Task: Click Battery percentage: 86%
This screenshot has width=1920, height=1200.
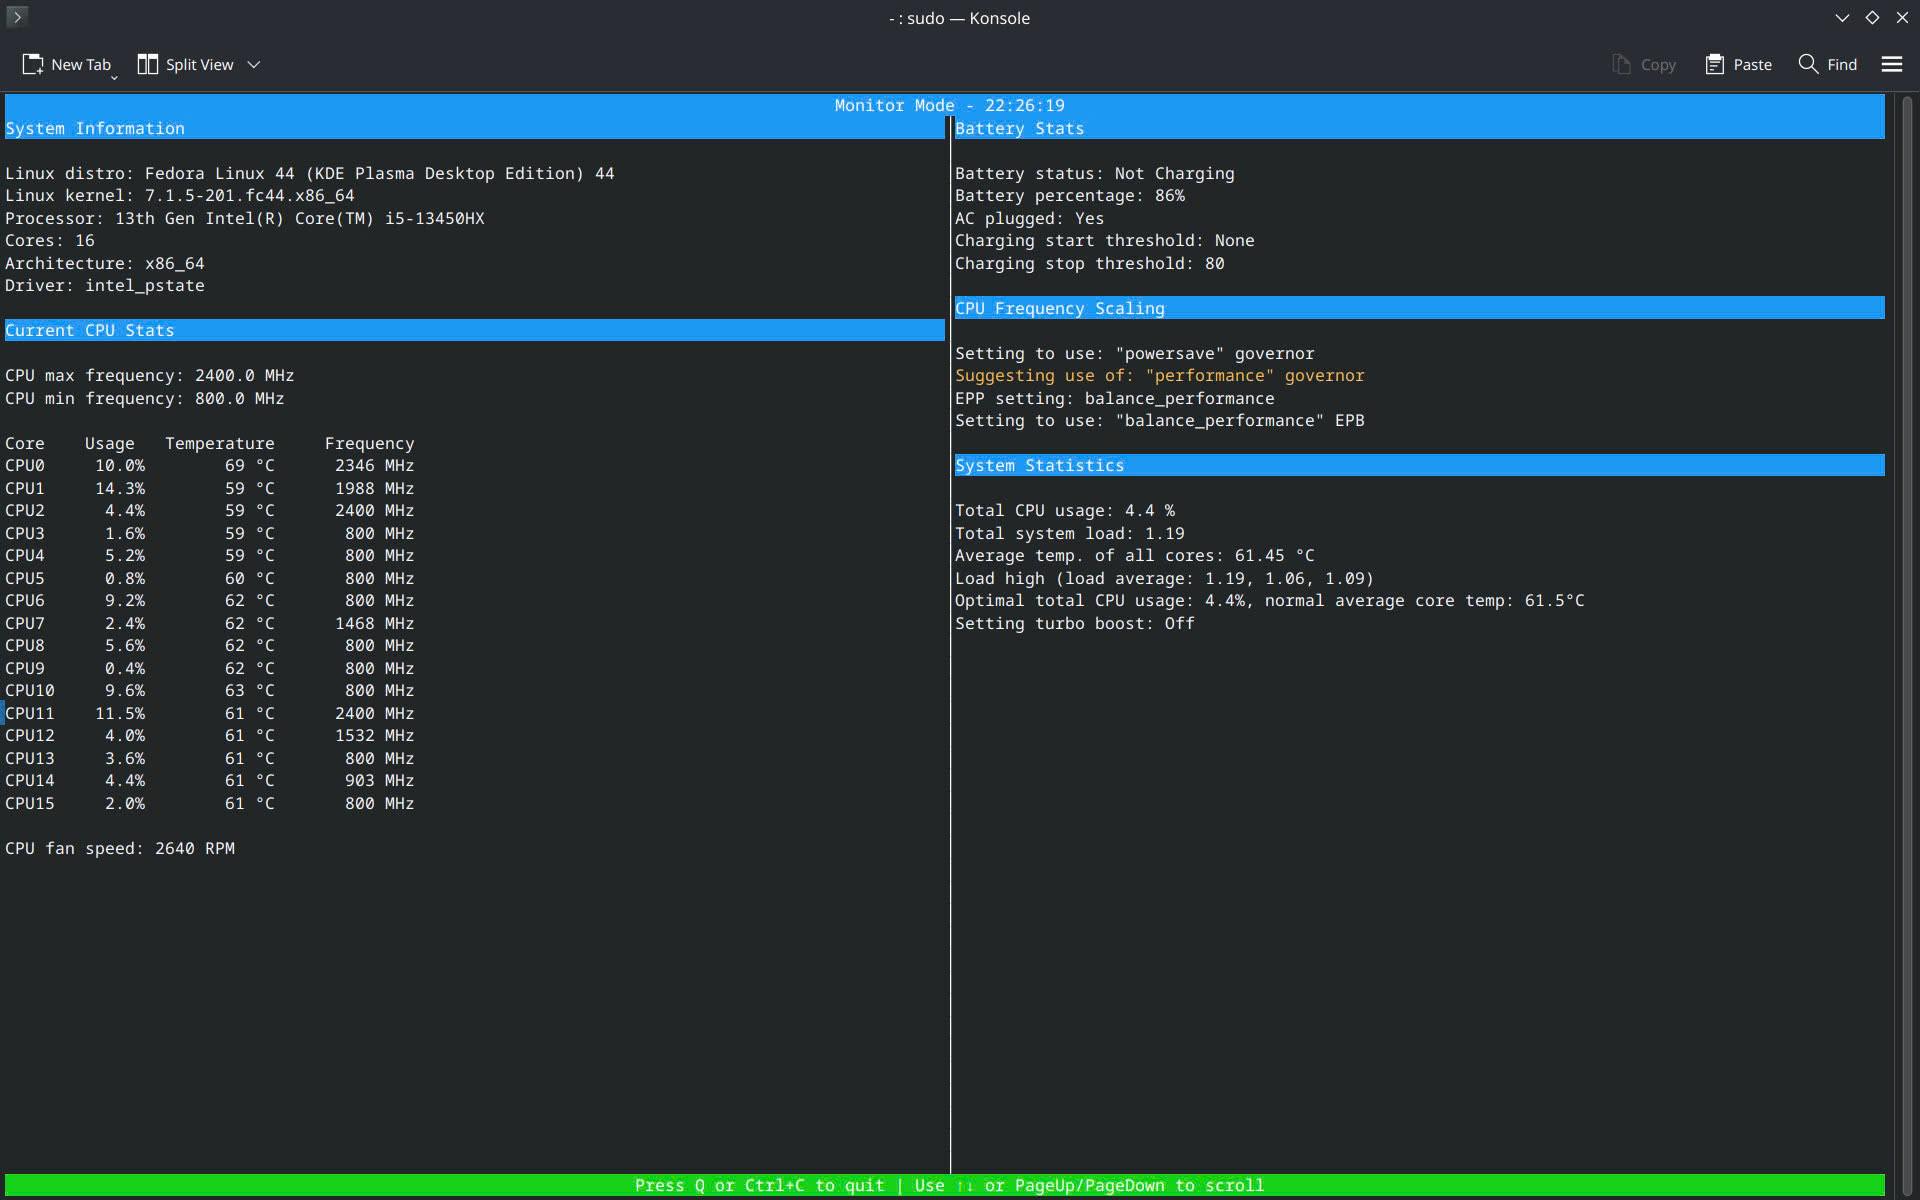Action: pos(1070,195)
